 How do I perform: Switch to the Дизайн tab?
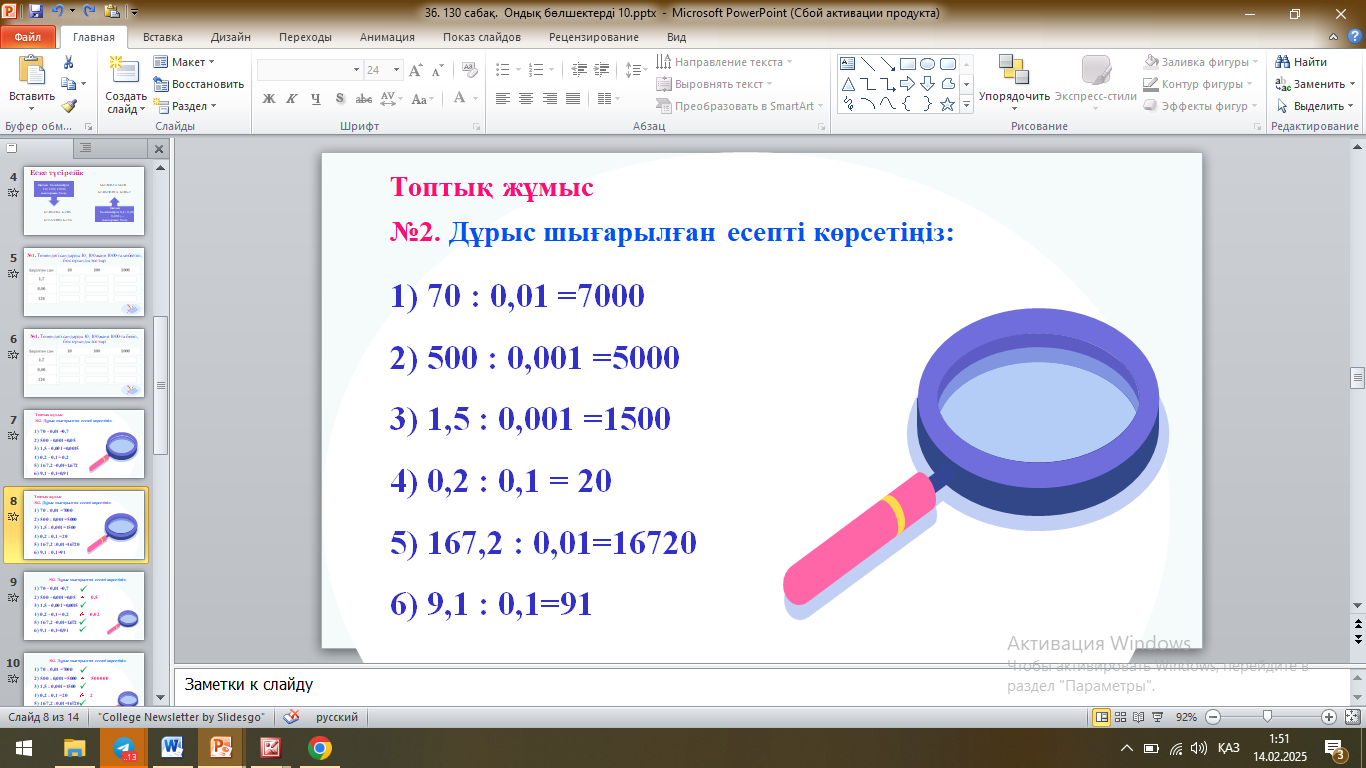pos(231,37)
